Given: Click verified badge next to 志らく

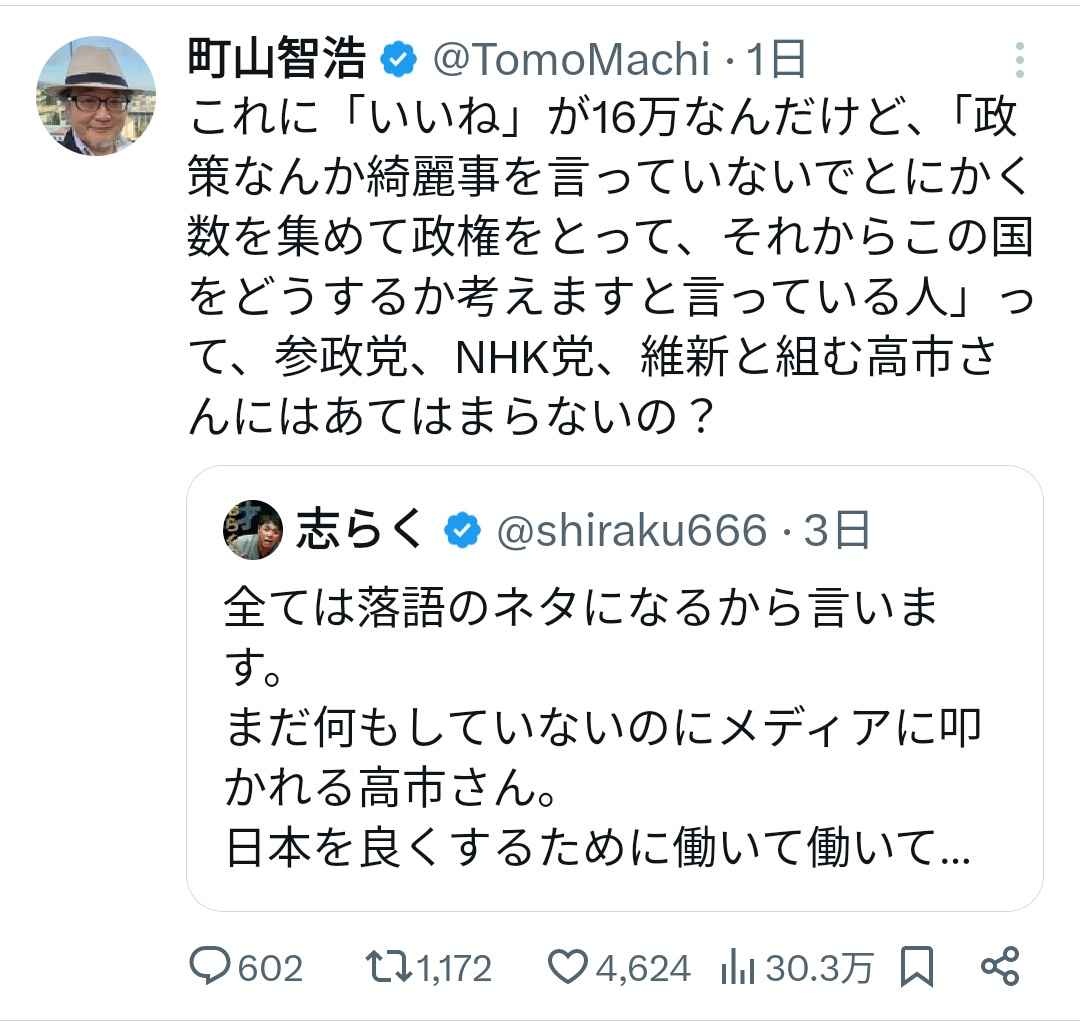Looking at the screenshot, I should pyautogui.click(x=461, y=530).
